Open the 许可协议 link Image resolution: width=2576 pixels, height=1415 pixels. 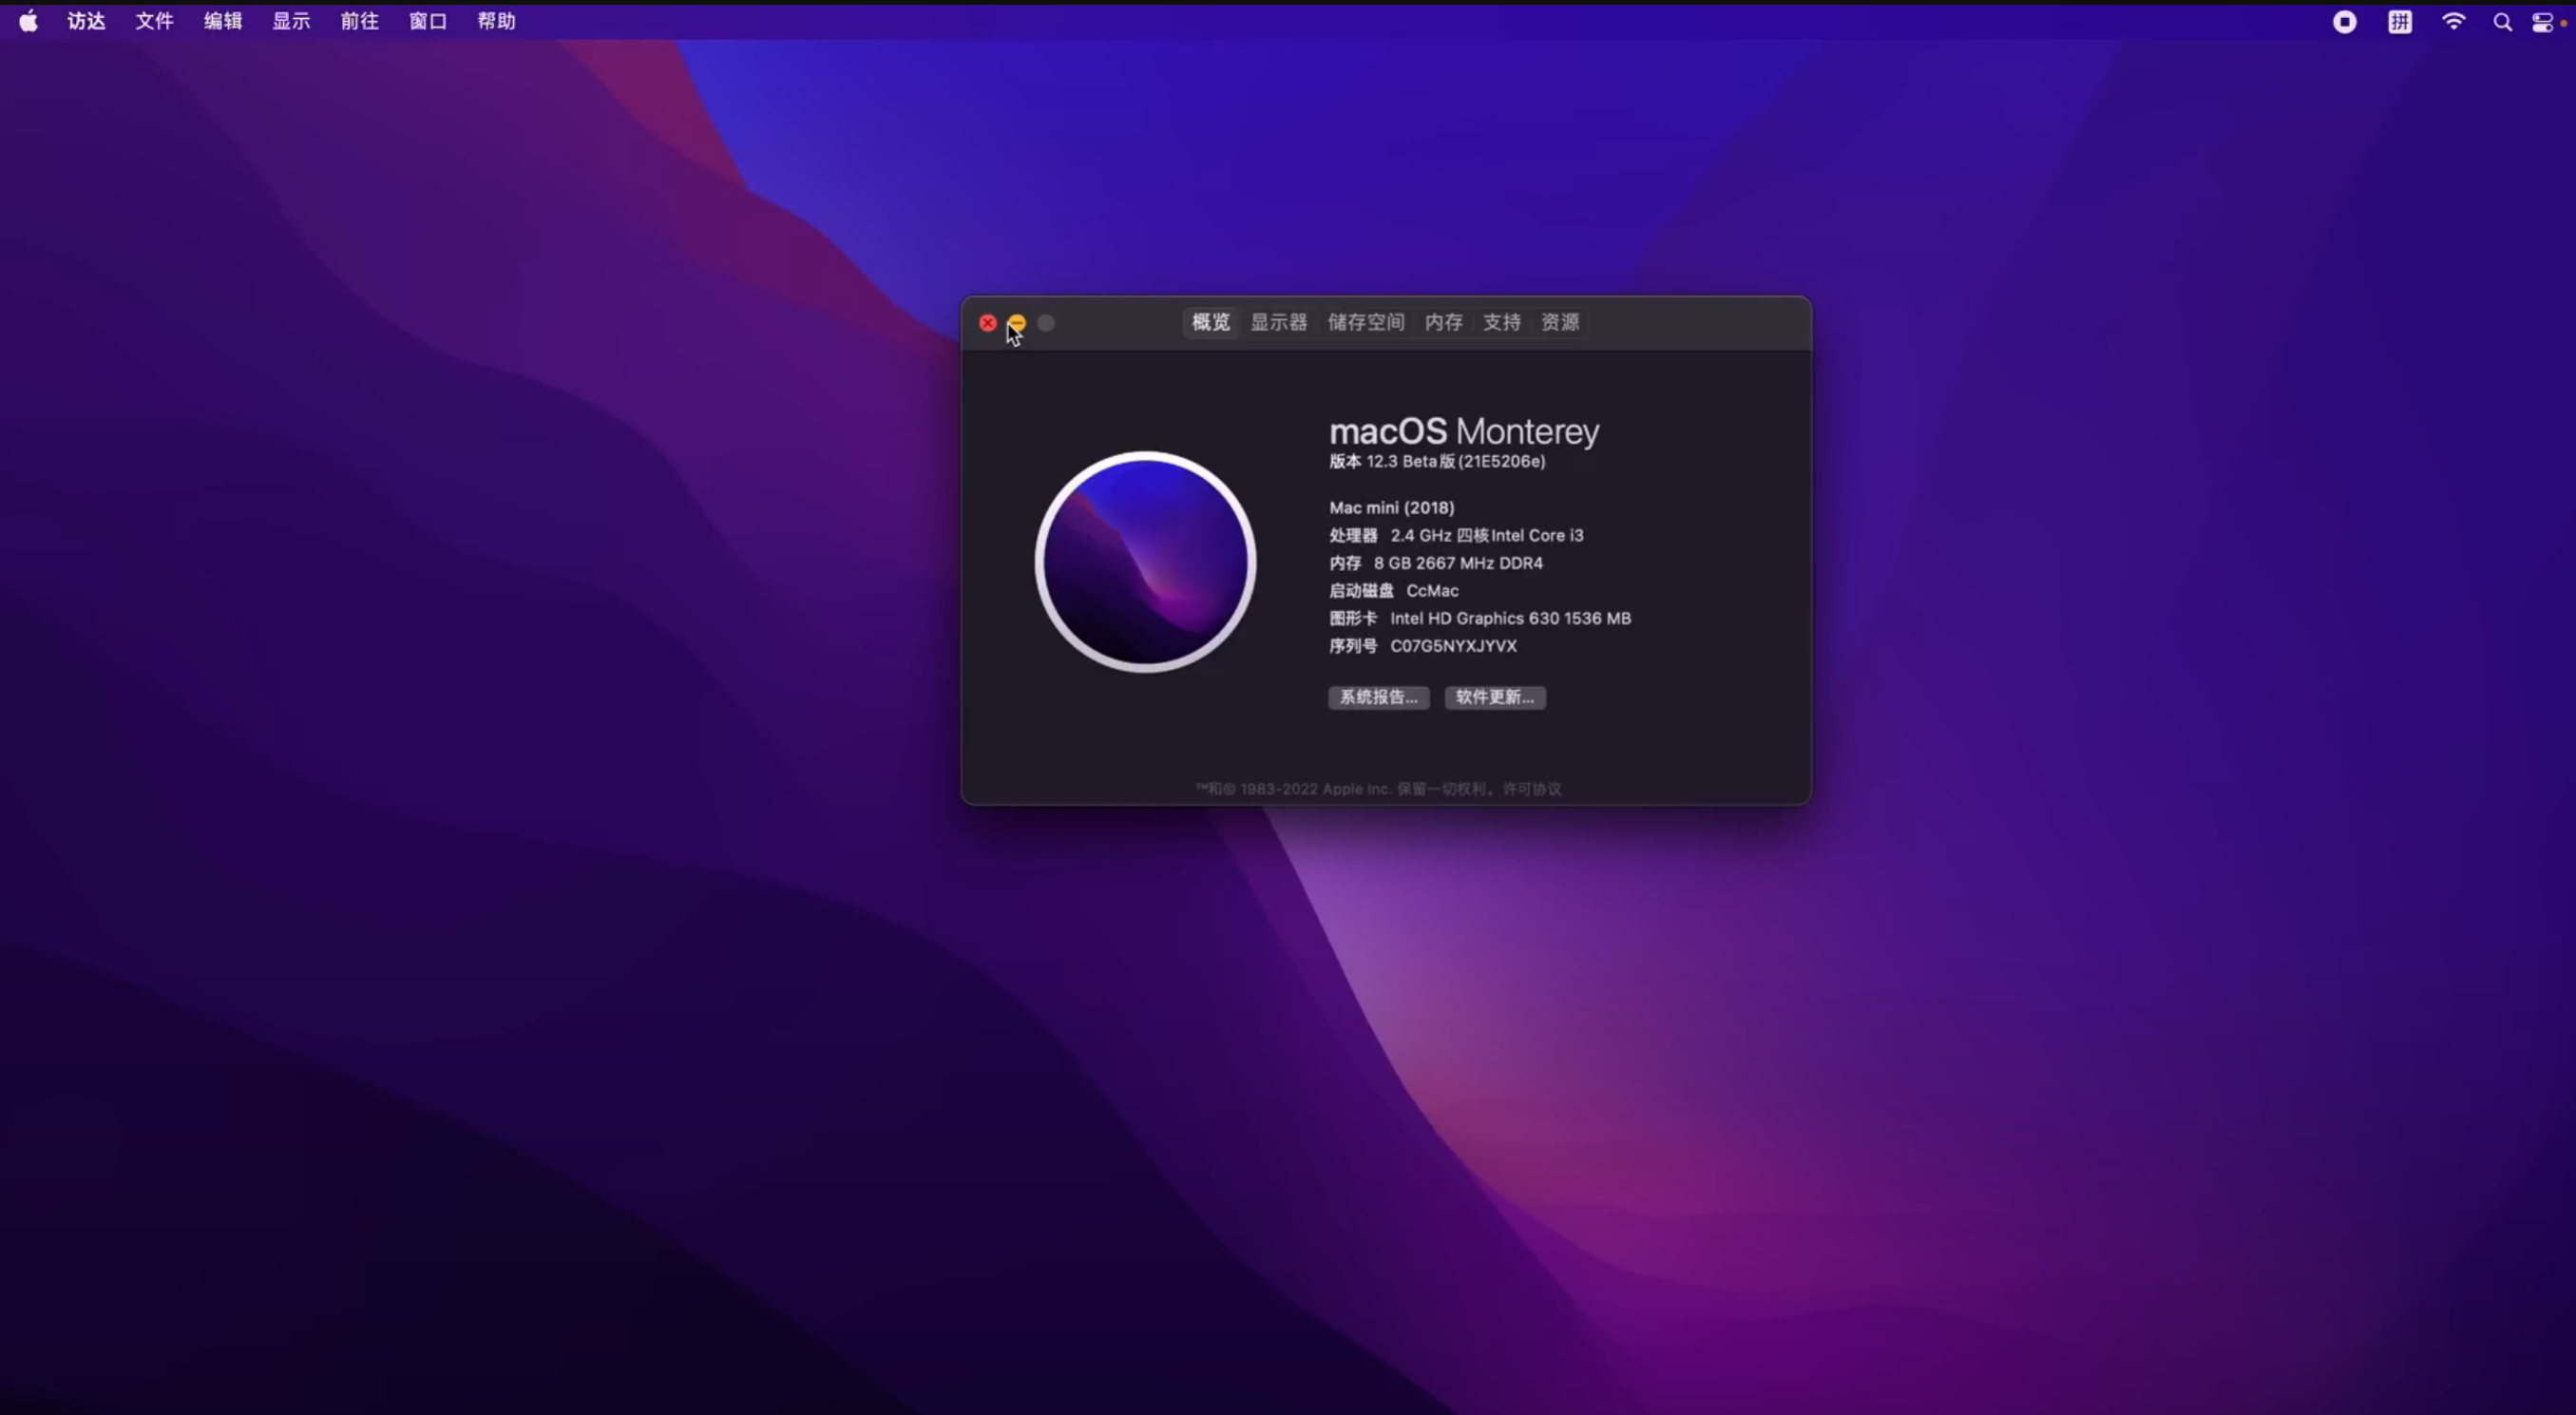click(x=1531, y=789)
